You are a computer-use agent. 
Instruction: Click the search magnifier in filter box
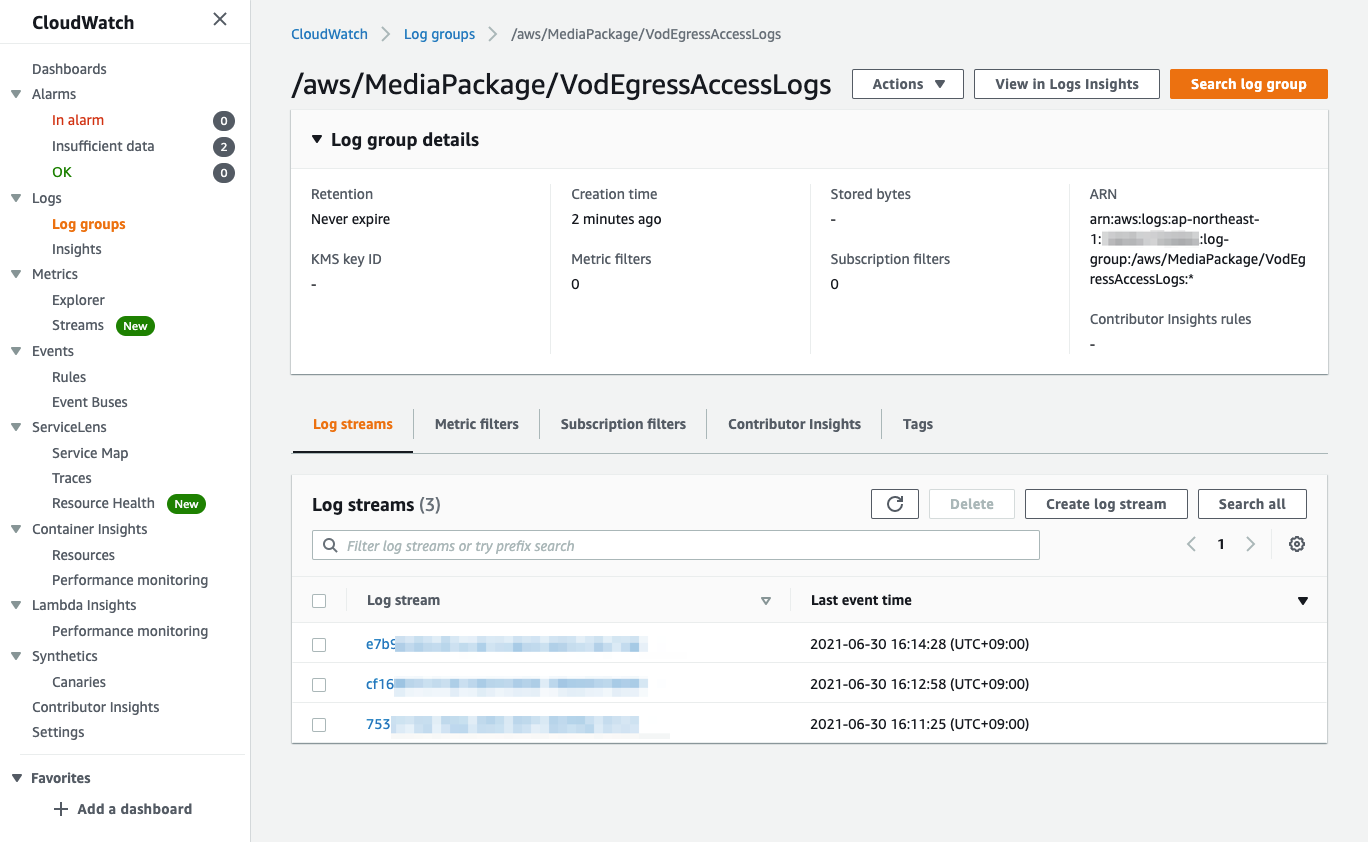[330, 546]
